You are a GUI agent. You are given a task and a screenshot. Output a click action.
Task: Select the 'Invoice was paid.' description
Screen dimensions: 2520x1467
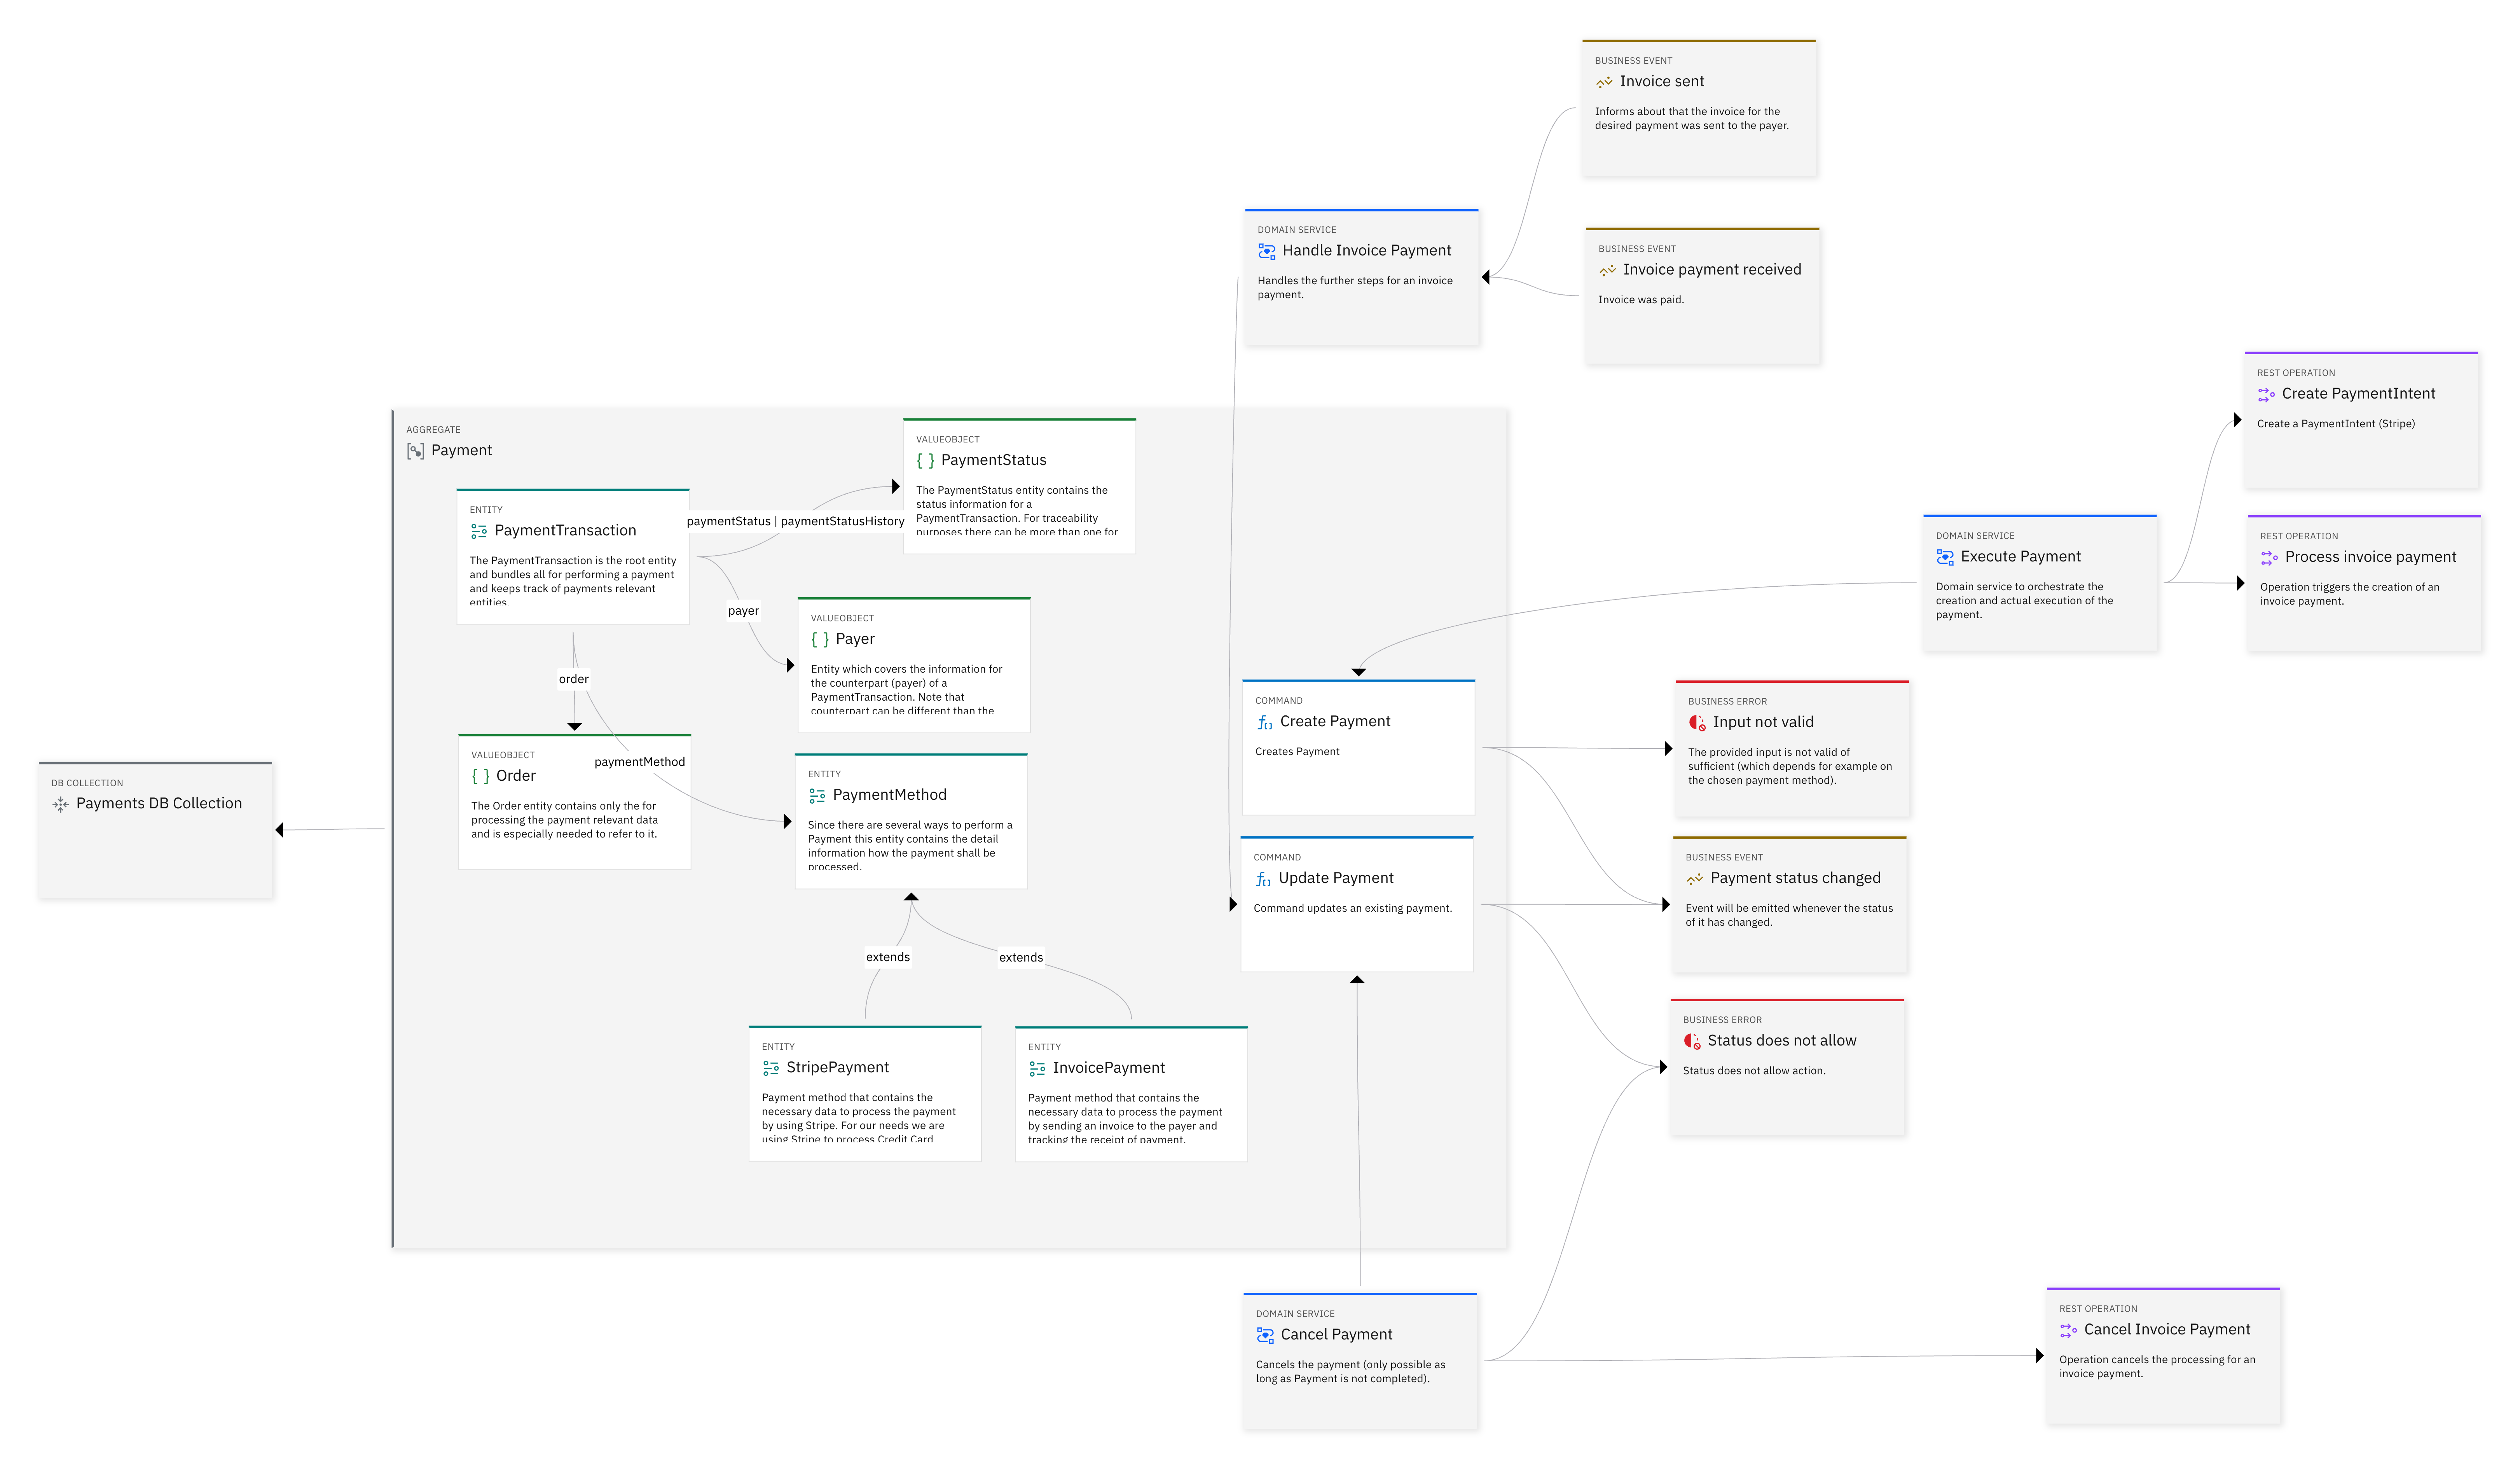click(1641, 300)
